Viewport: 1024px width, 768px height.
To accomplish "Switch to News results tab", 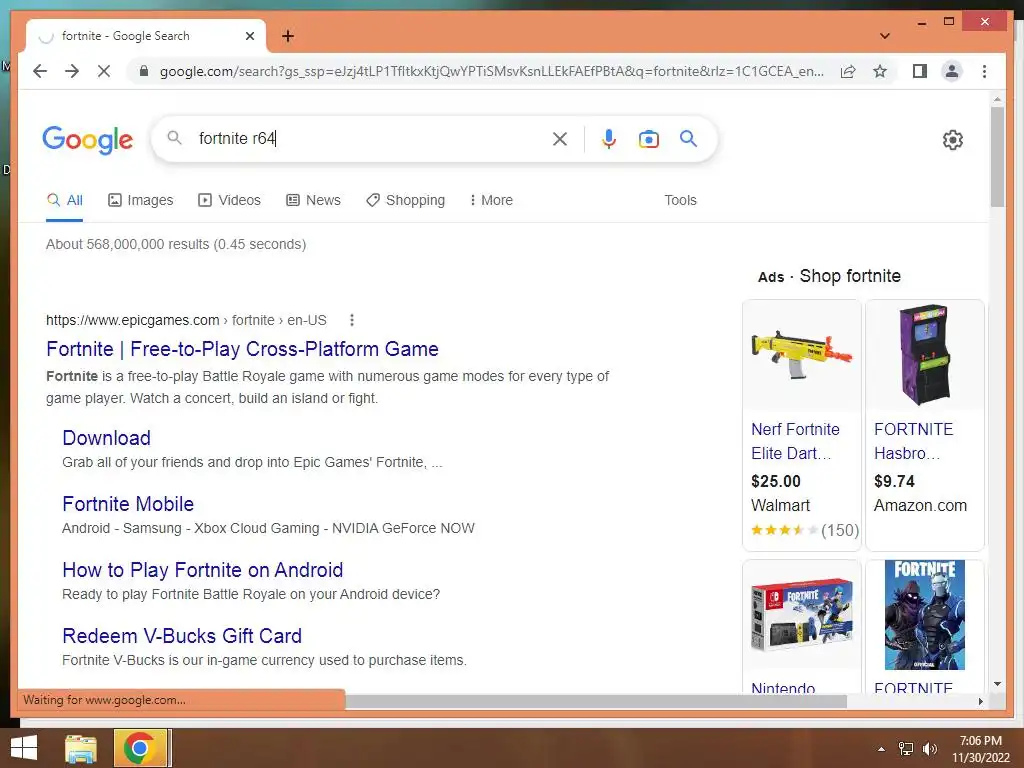I will pyautogui.click(x=313, y=200).
